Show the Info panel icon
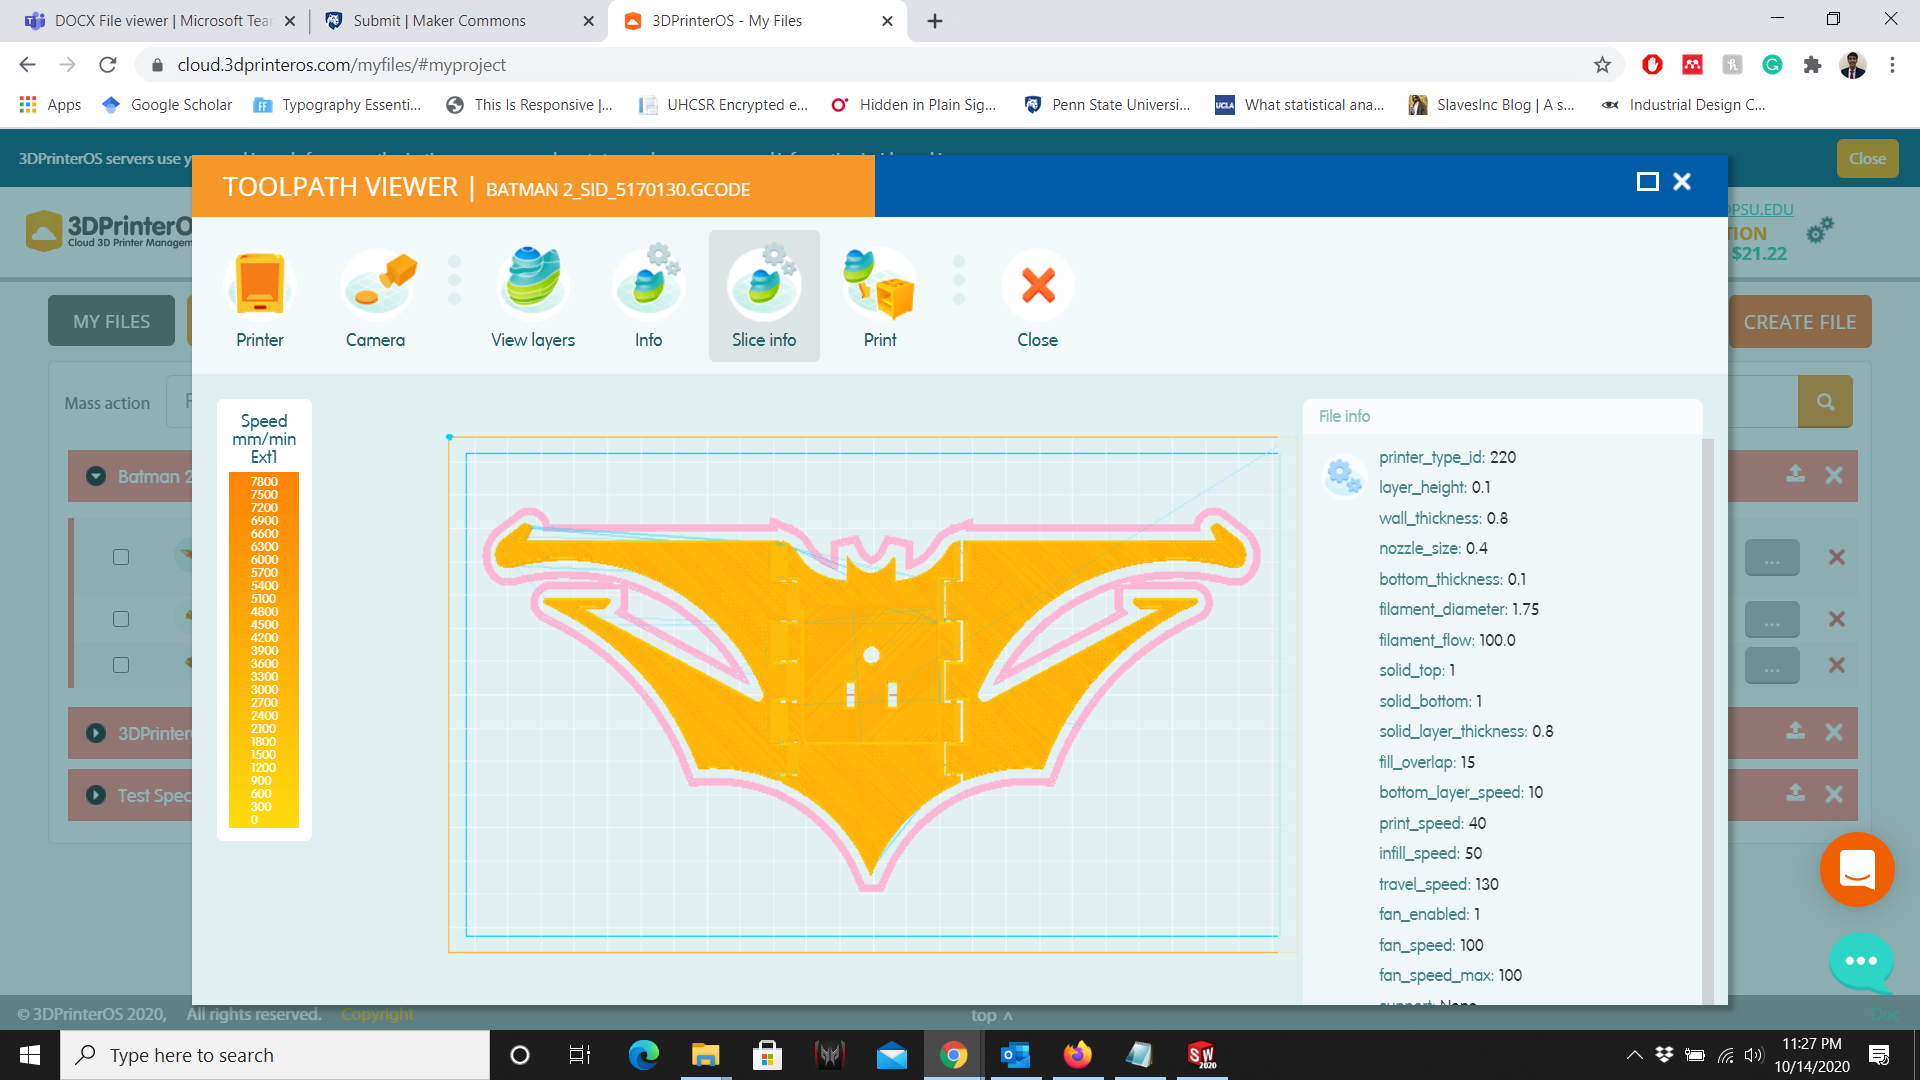Screen dimensions: 1920x1080 click(648, 297)
